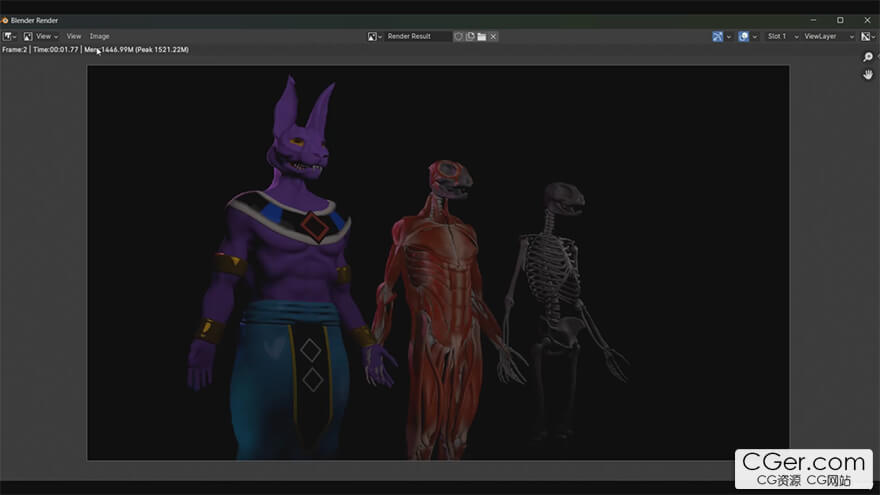
Task: Open the Slot 1 render slot dropdown
Action: 782,36
